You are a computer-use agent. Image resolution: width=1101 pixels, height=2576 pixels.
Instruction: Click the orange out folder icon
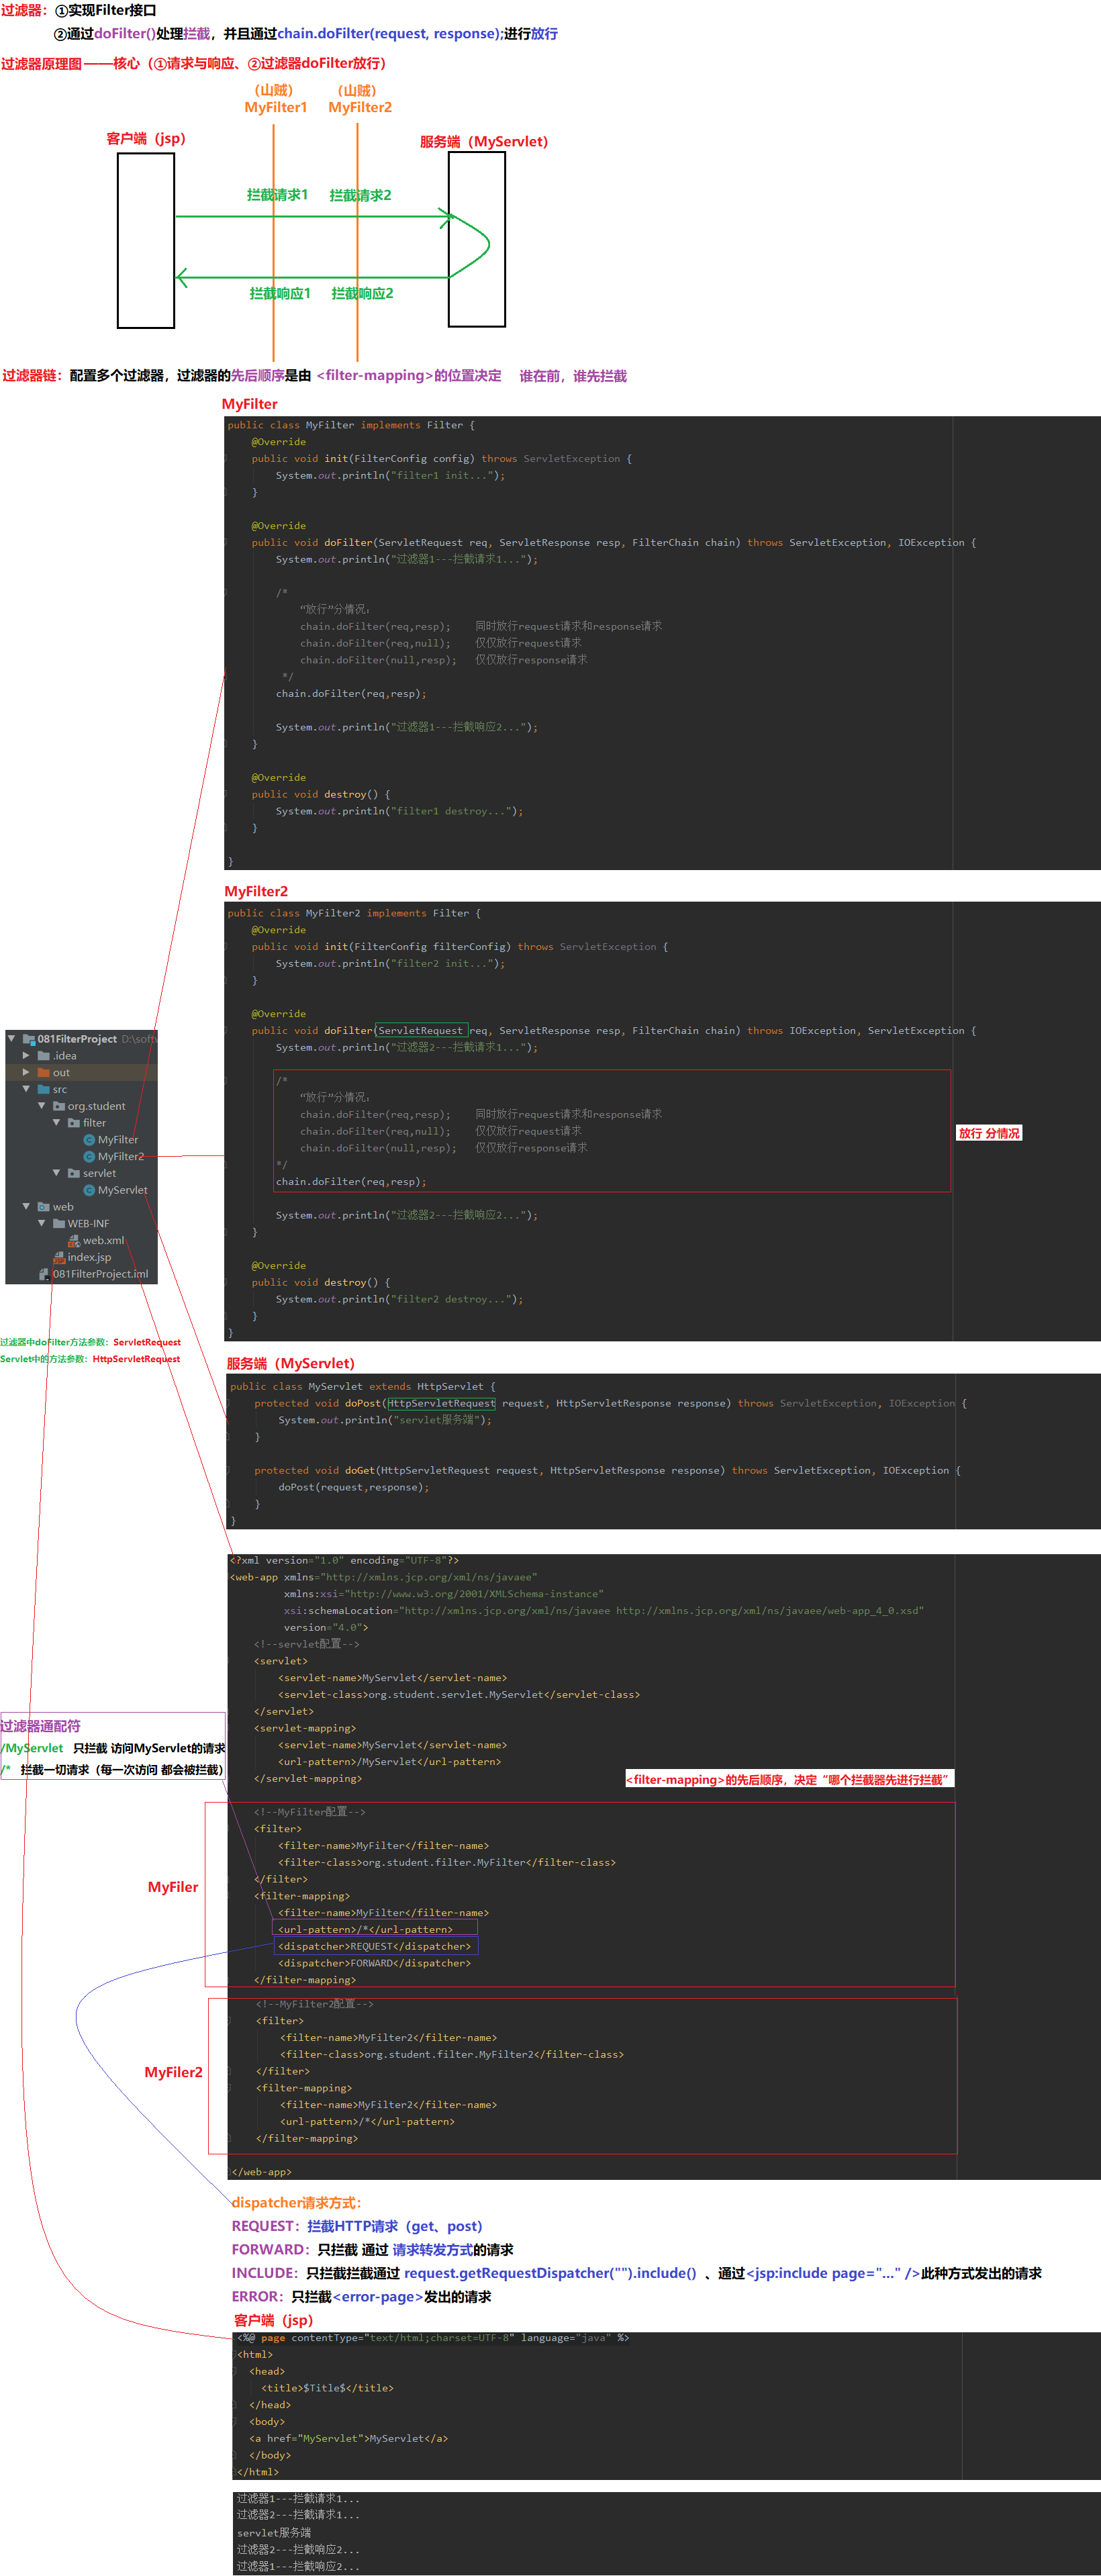click(44, 1073)
